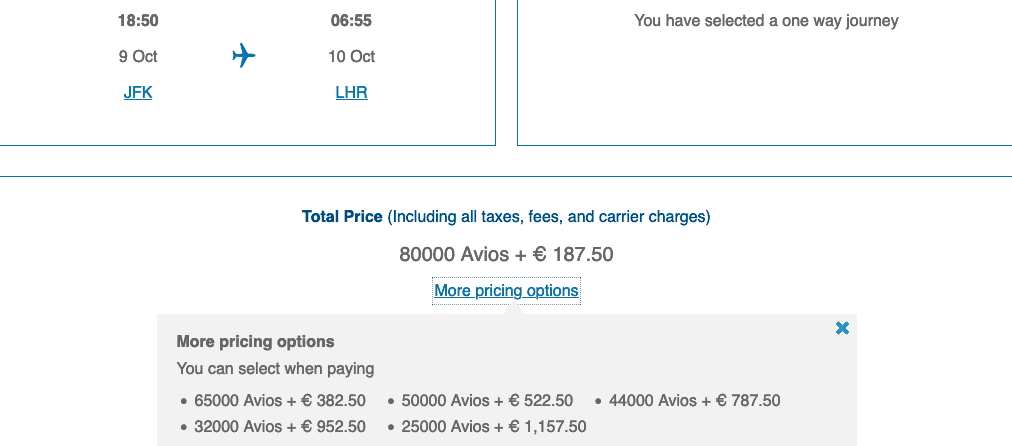The width and height of the screenshot is (1012, 446).
Task: Click the You can select when paying text
Action: click(275, 368)
